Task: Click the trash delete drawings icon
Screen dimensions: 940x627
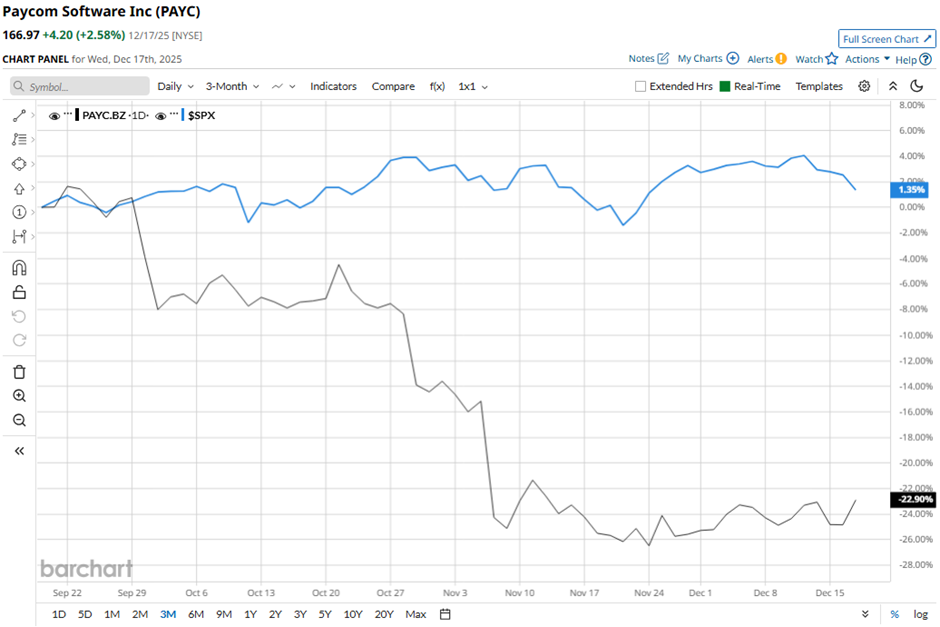Action: point(19,372)
